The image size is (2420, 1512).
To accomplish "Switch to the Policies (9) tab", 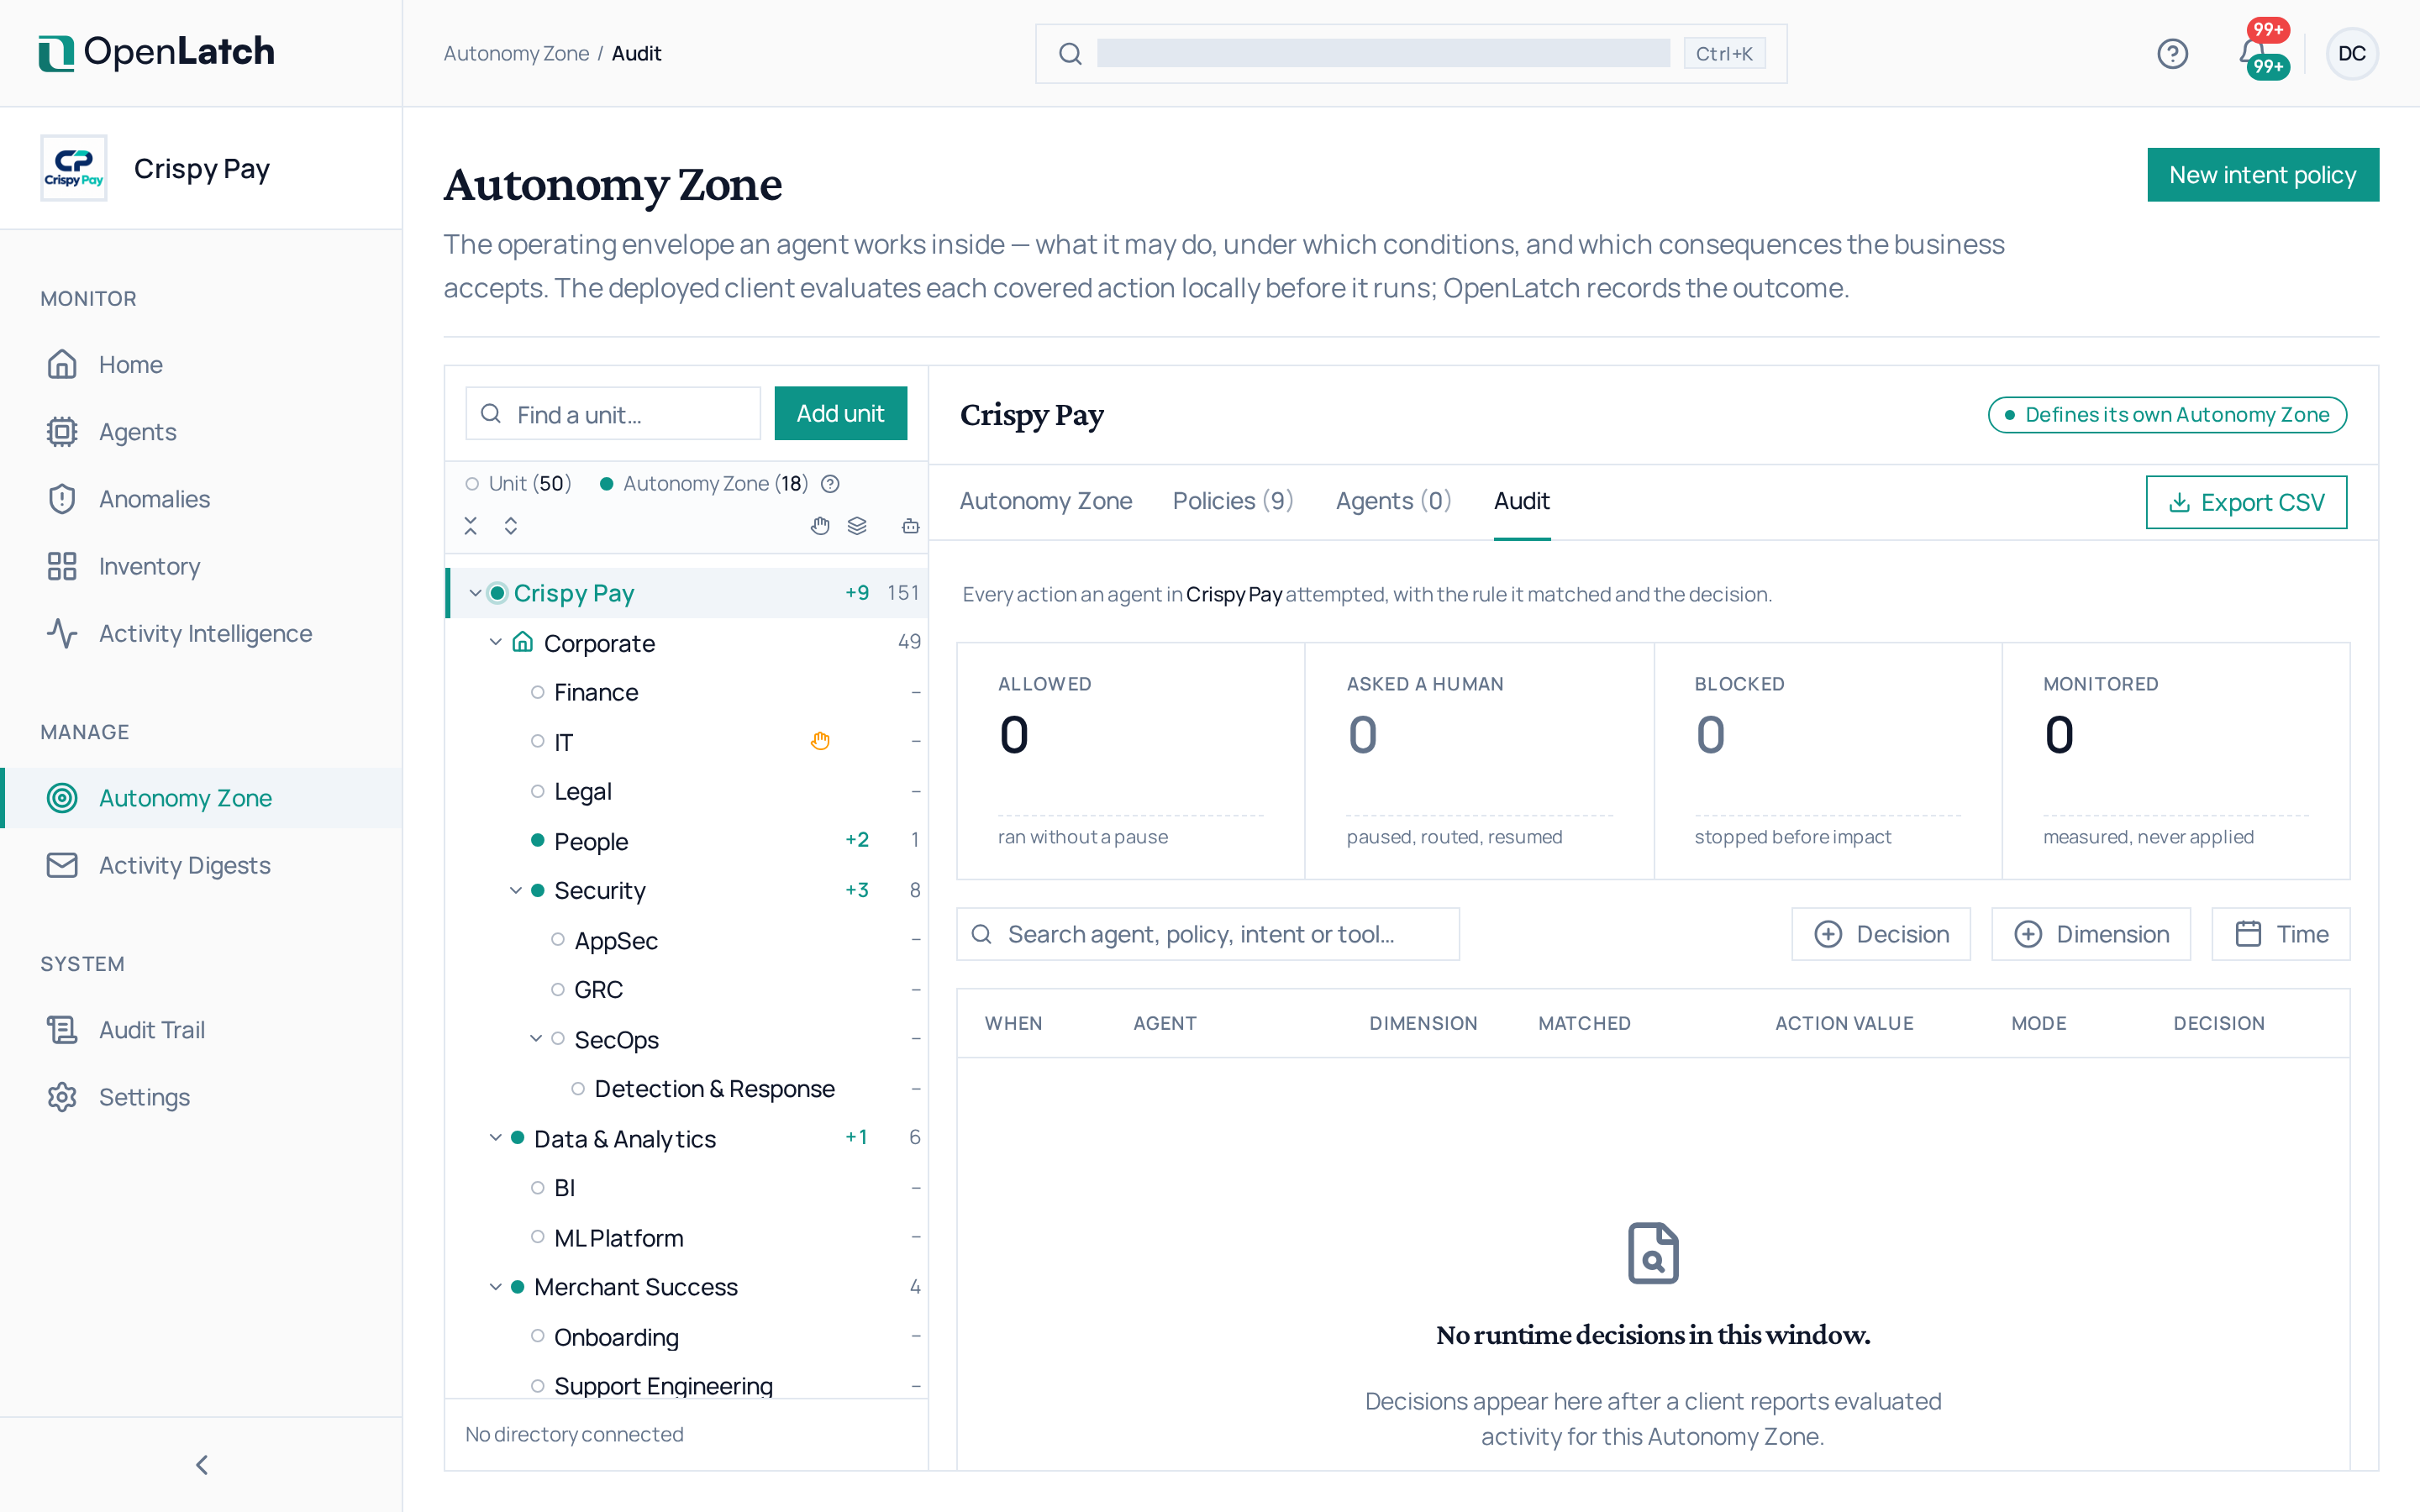I will pyautogui.click(x=1233, y=501).
